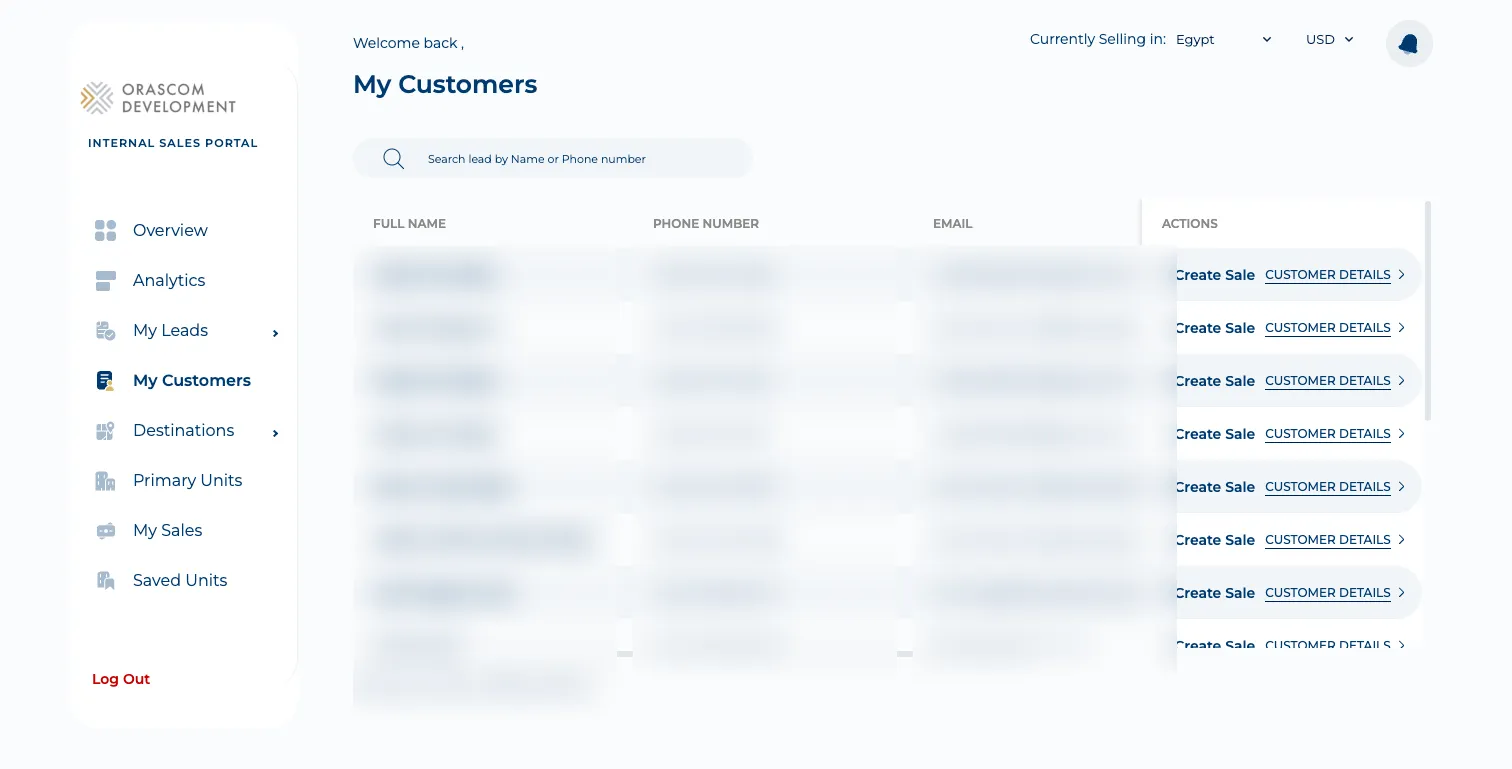Click the ACTIONS column header

pos(1190,224)
